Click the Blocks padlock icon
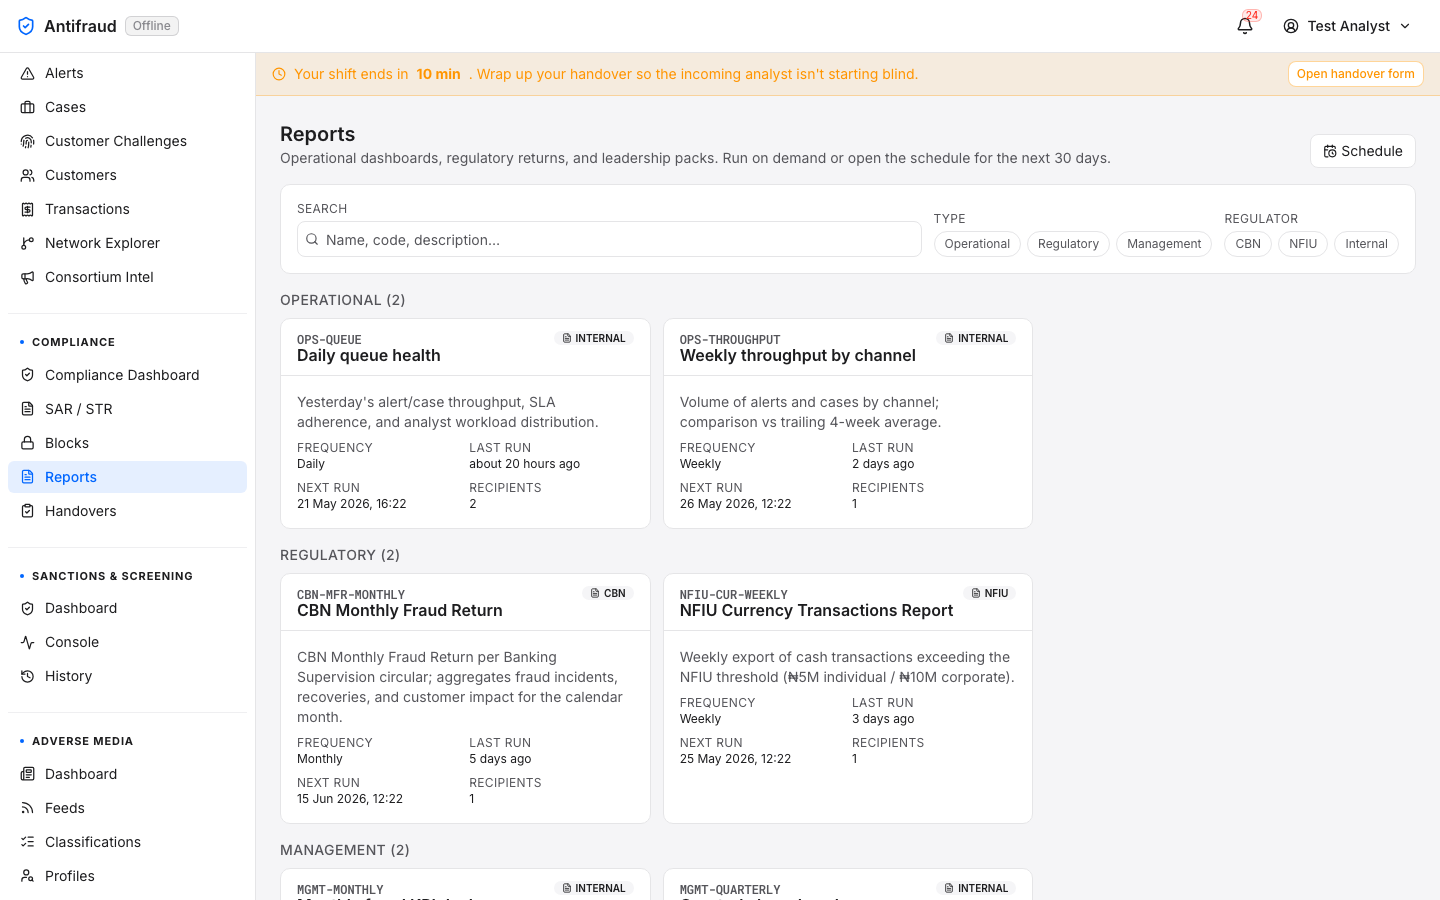 pyautogui.click(x=28, y=443)
